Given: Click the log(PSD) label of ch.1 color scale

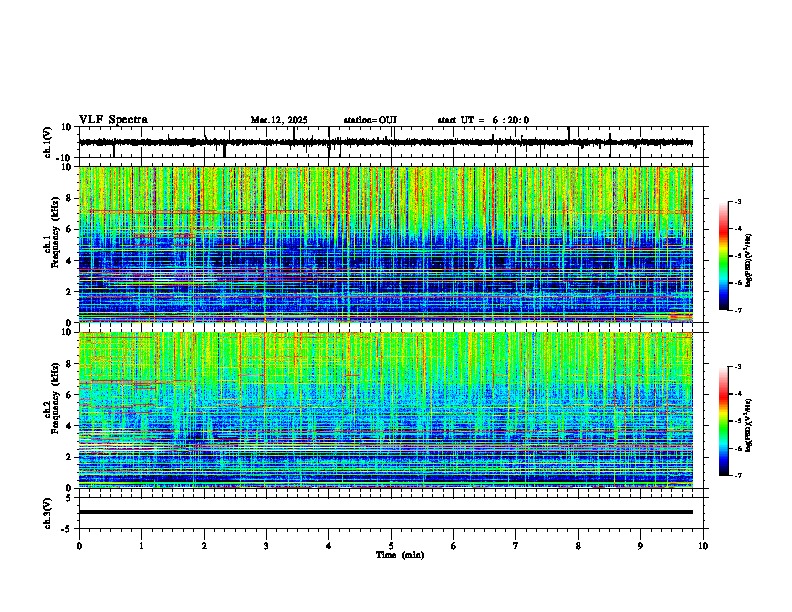Looking at the screenshot, I should pyautogui.click(x=749, y=260).
